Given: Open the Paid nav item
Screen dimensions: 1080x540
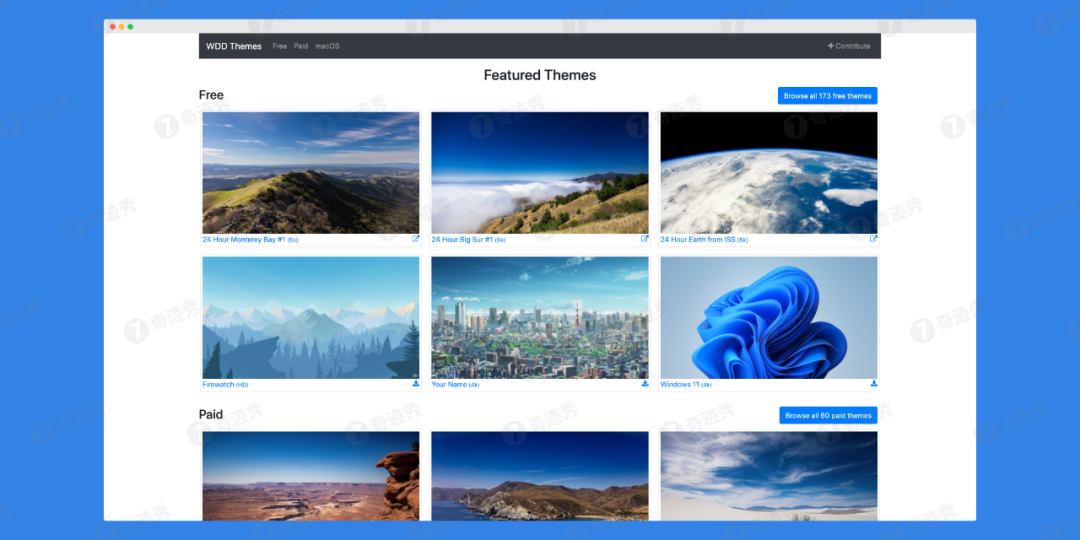Looking at the screenshot, I should point(301,46).
